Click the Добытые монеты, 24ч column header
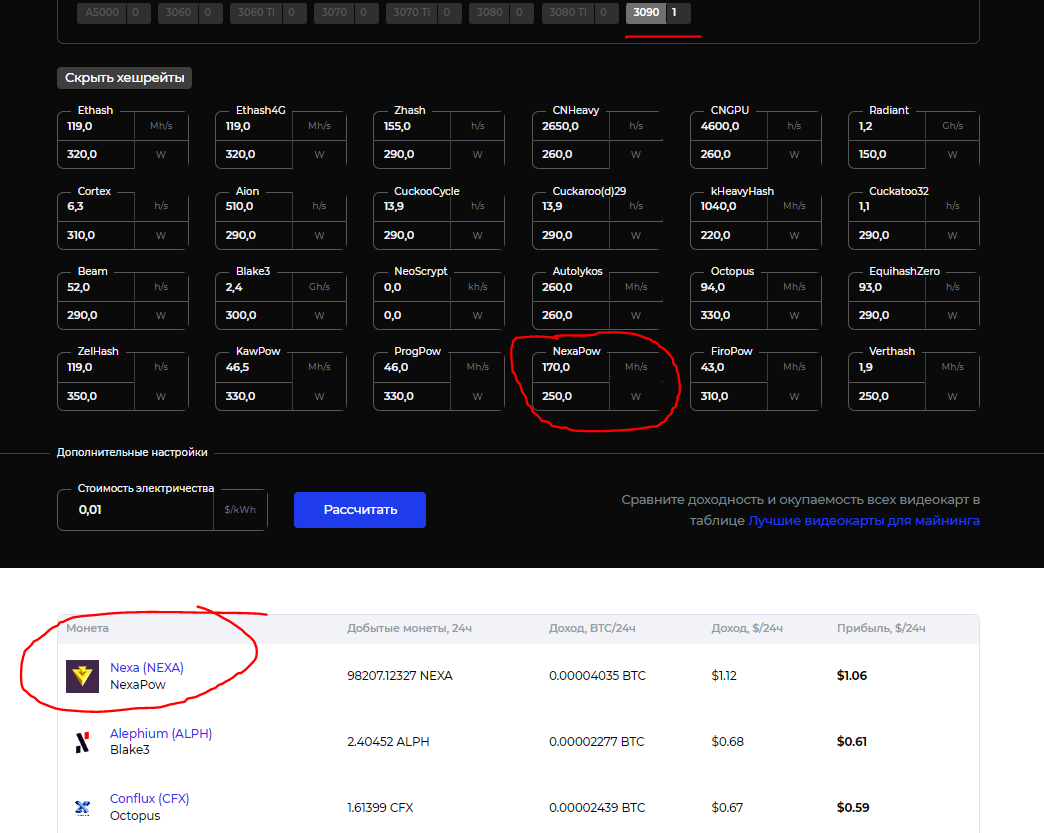The height and width of the screenshot is (833, 1044). pos(409,629)
